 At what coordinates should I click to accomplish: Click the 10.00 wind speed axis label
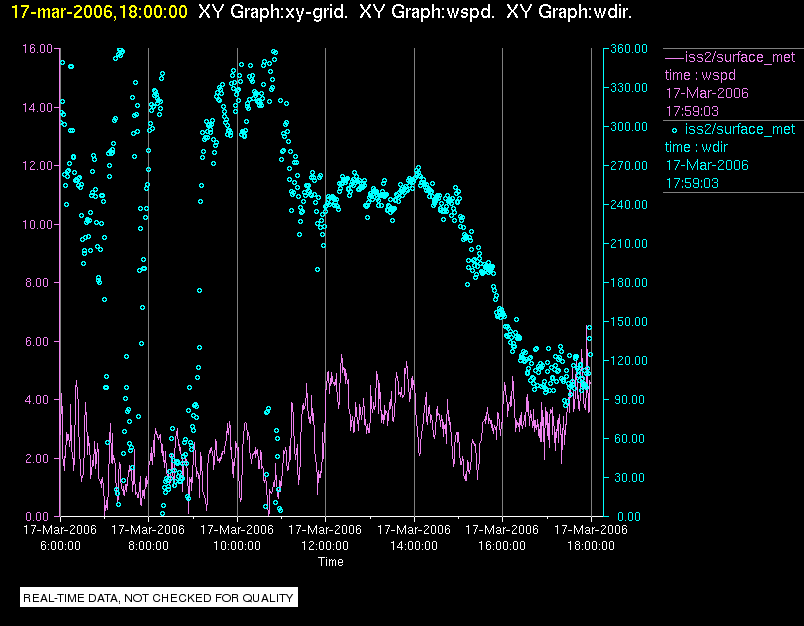coord(37,225)
